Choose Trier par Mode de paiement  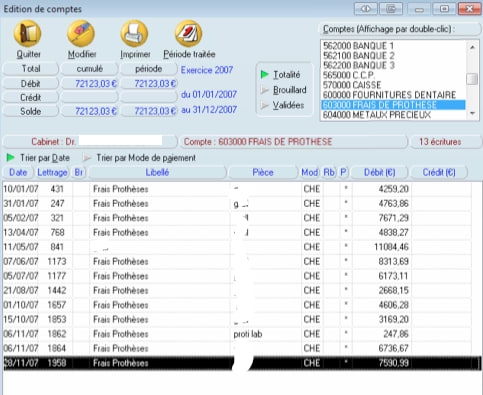[x=139, y=158]
